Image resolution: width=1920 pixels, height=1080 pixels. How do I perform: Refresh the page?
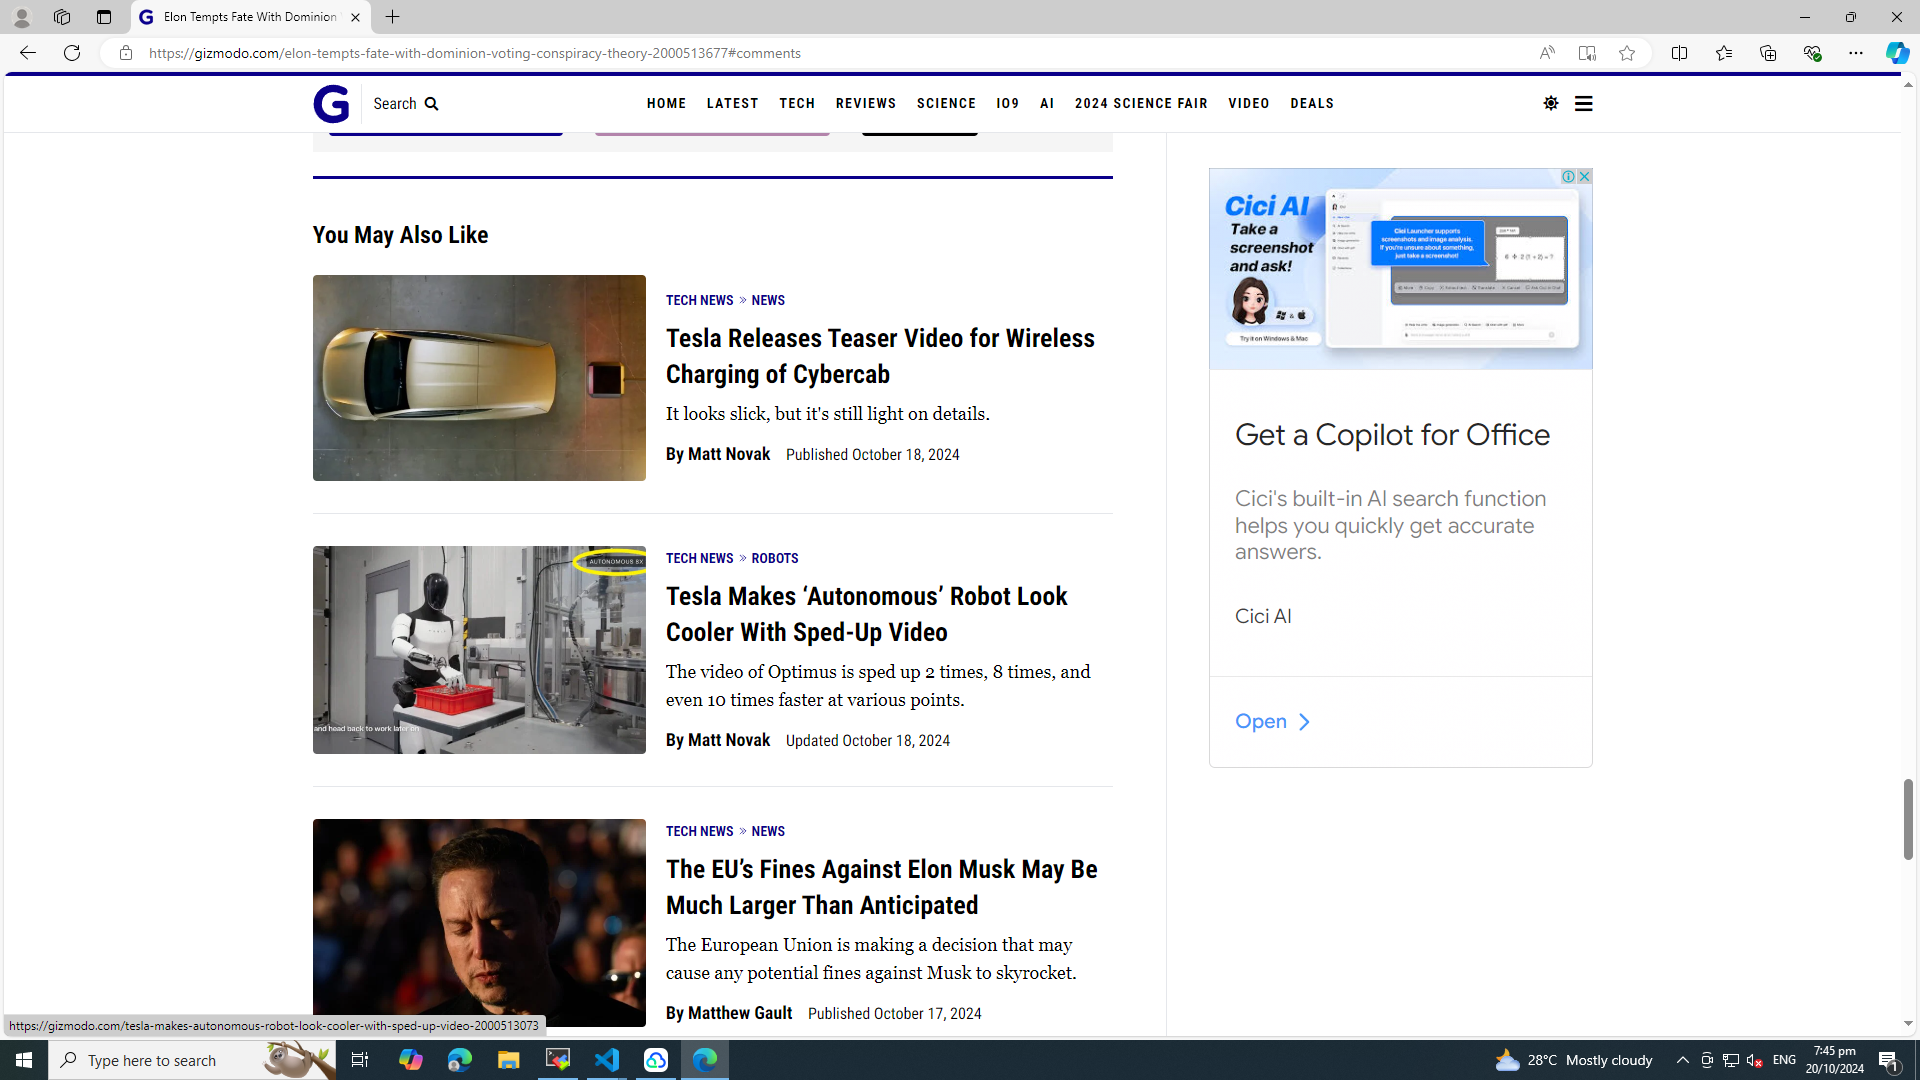[72, 53]
